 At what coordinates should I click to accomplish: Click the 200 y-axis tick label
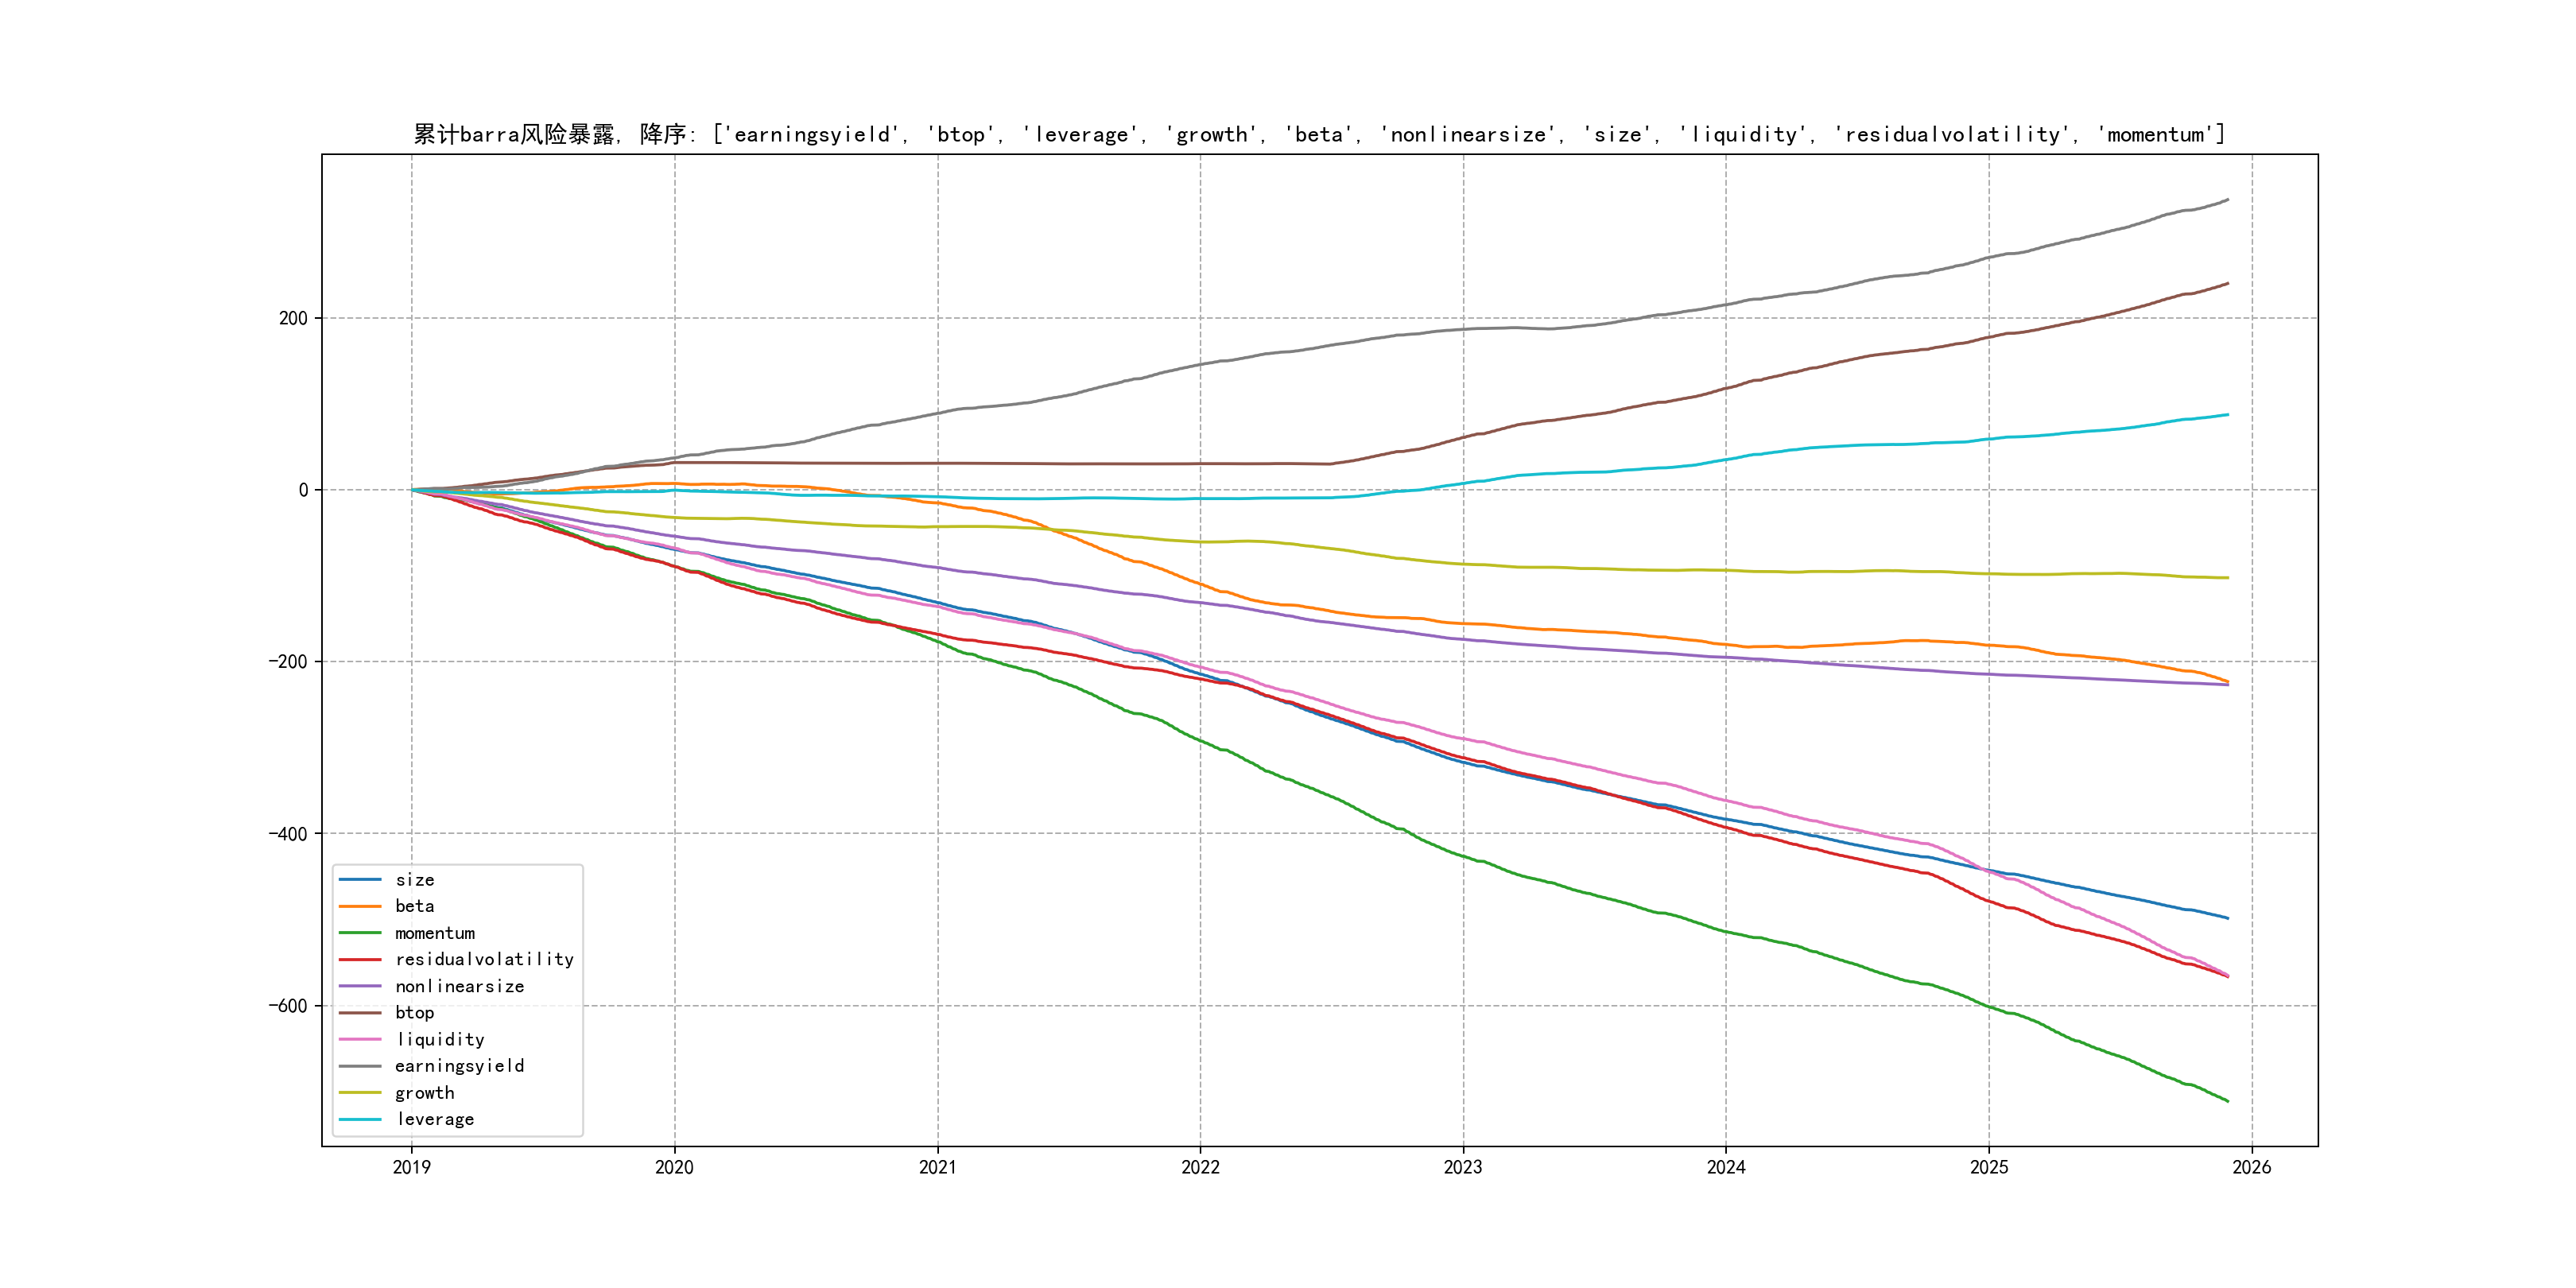(293, 318)
